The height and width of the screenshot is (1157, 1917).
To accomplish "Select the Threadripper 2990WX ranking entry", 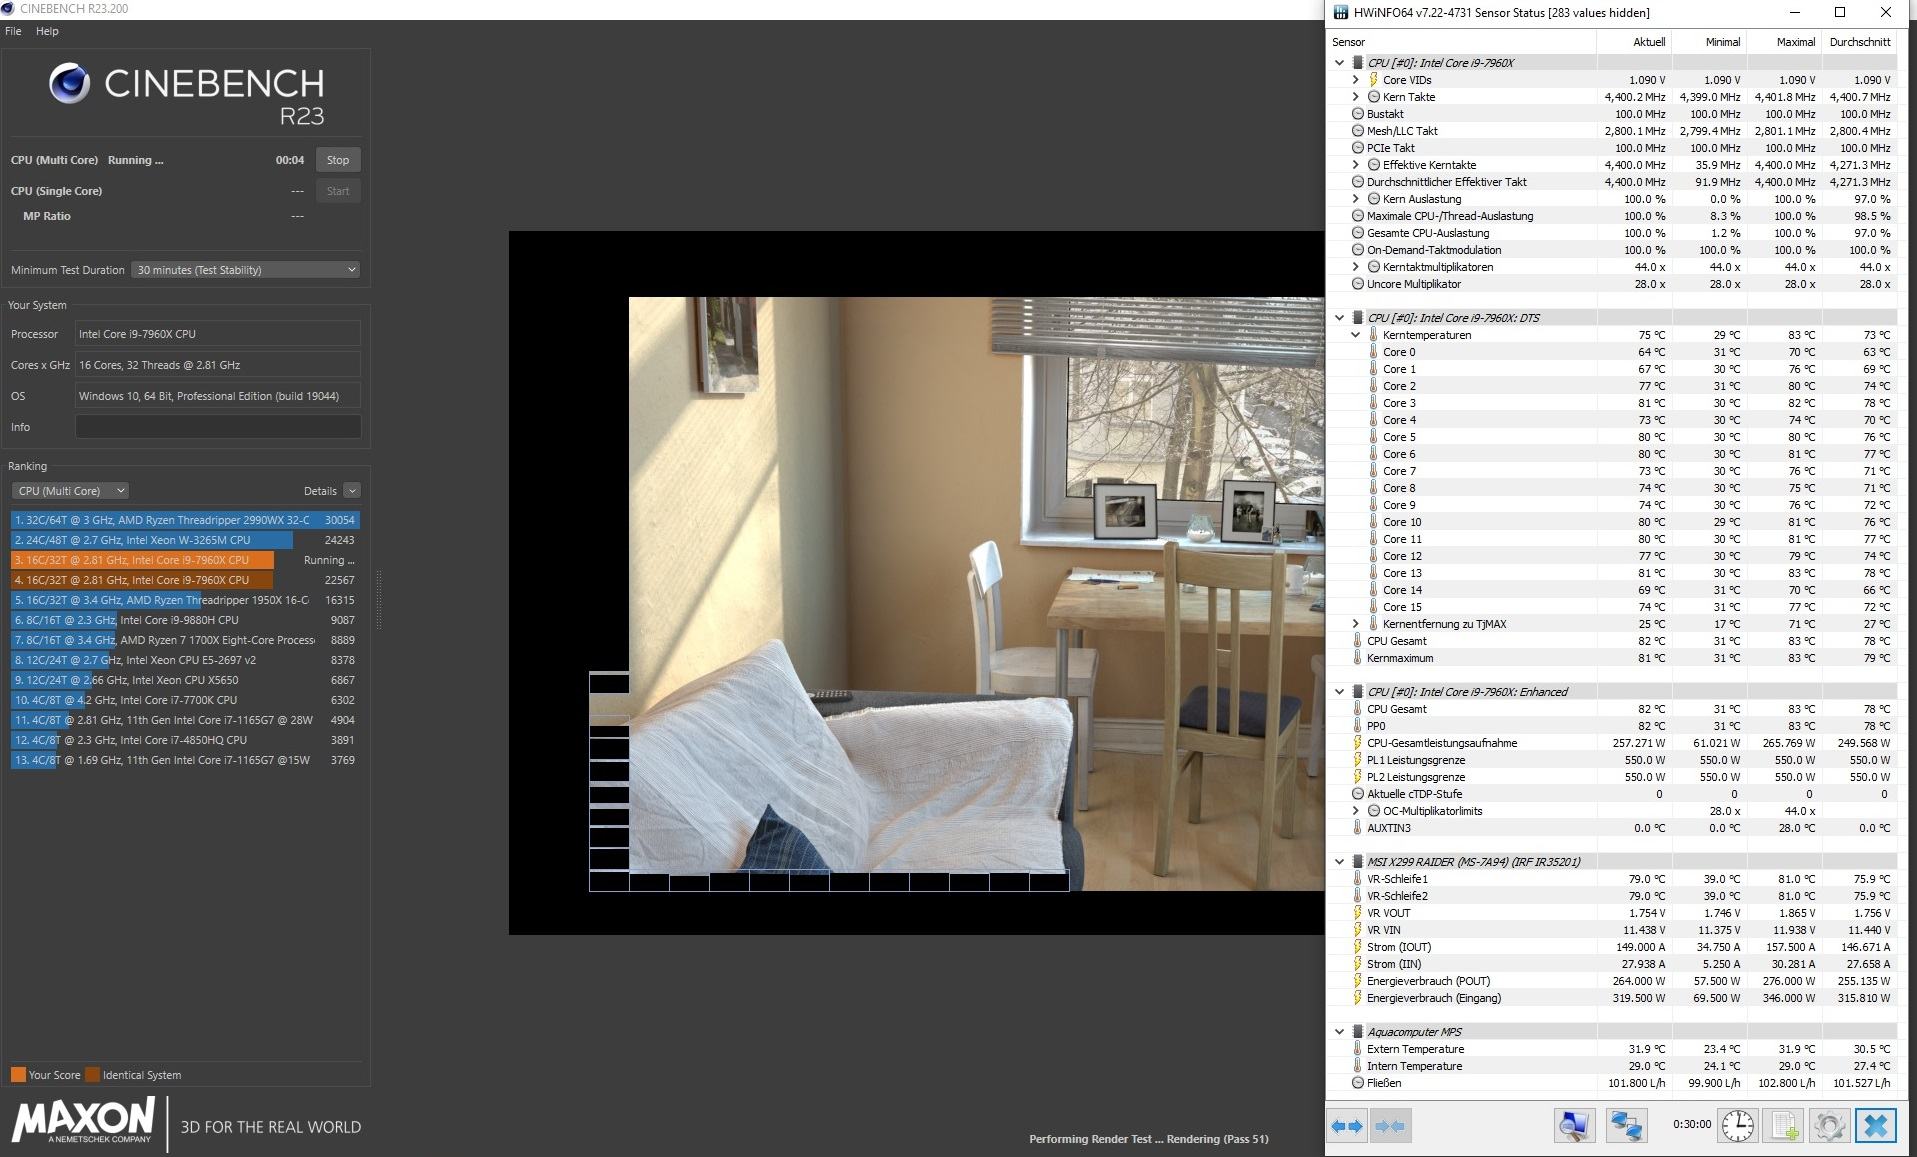I will pyautogui.click(x=185, y=520).
